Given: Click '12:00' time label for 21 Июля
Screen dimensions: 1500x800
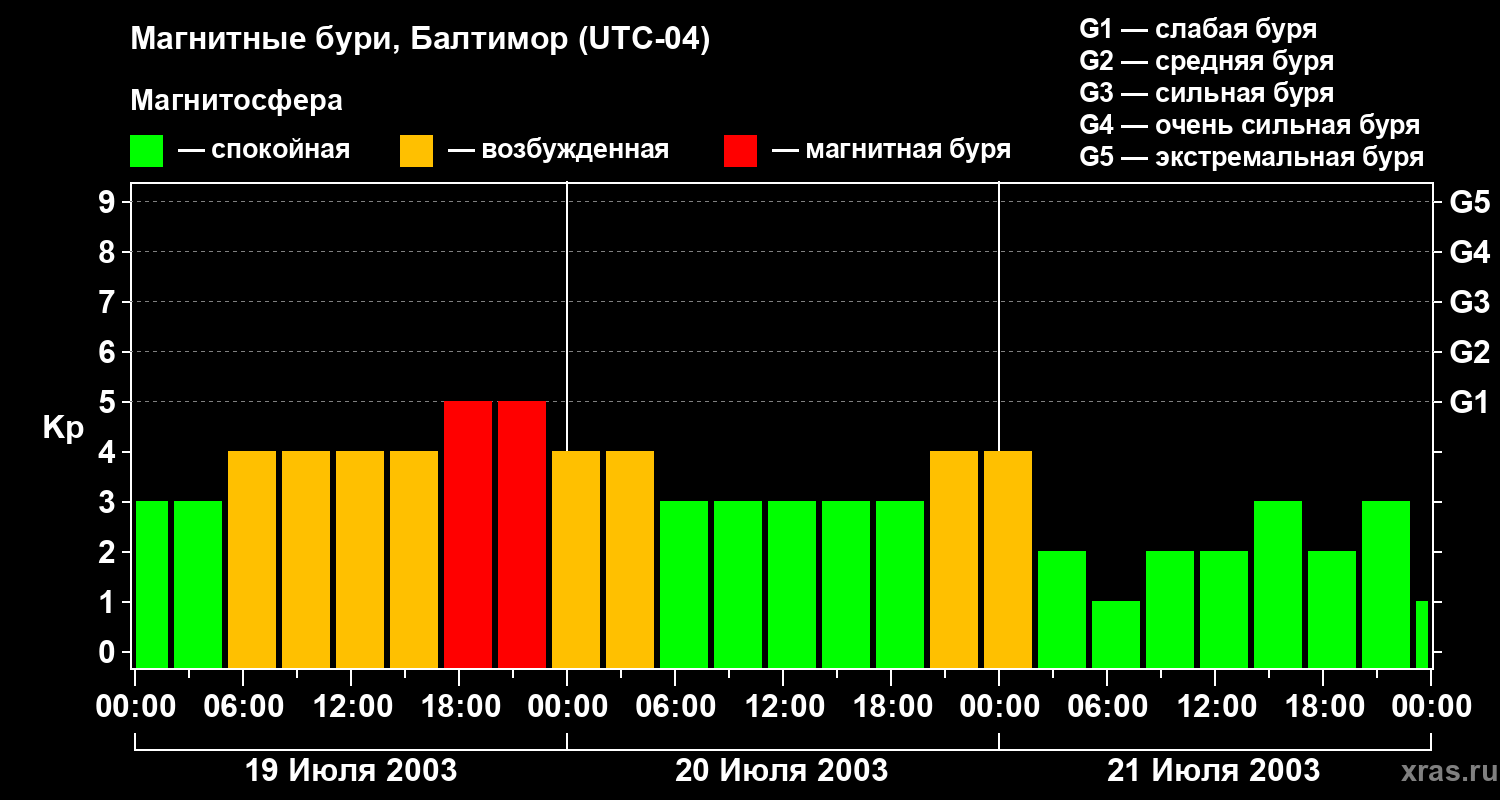Looking at the screenshot, I should click(x=1215, y=707).
